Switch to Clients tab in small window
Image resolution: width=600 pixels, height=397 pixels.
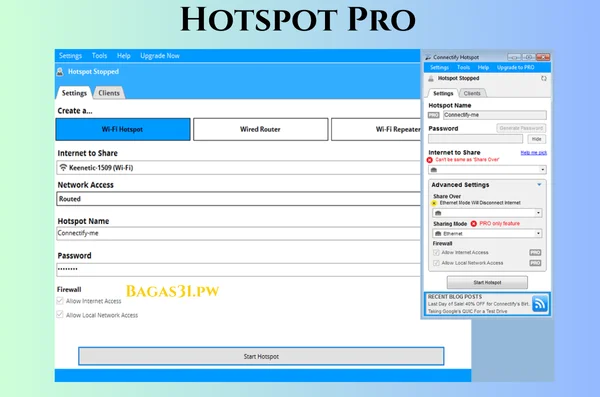click(x=472, y=93)
